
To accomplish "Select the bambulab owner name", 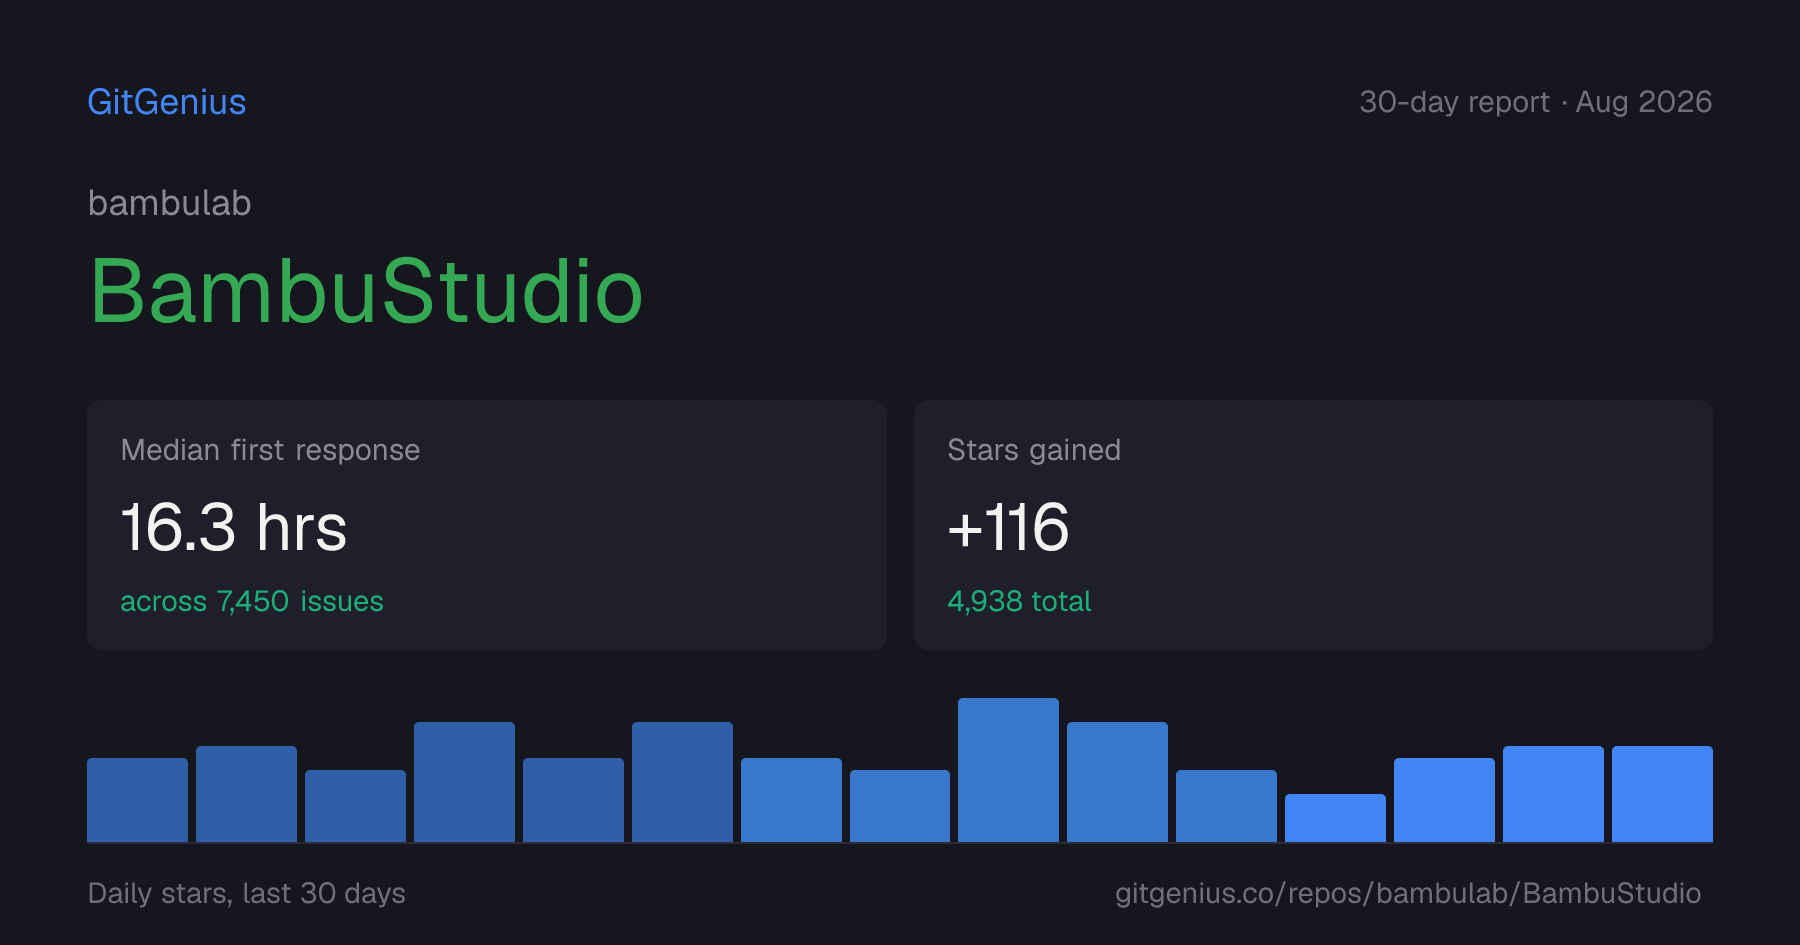I will point(170,203).
